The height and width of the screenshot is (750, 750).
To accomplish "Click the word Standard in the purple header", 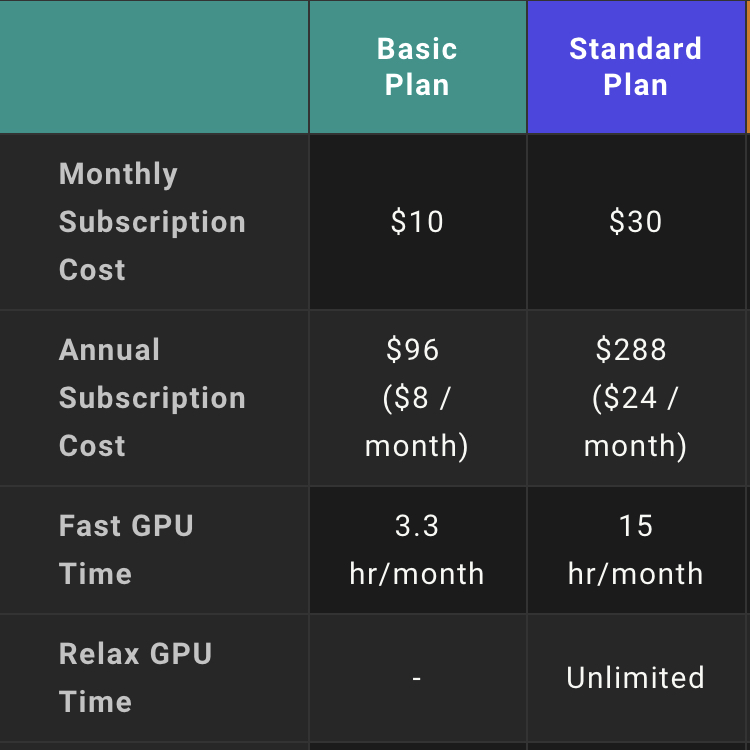I will point(636,48).
